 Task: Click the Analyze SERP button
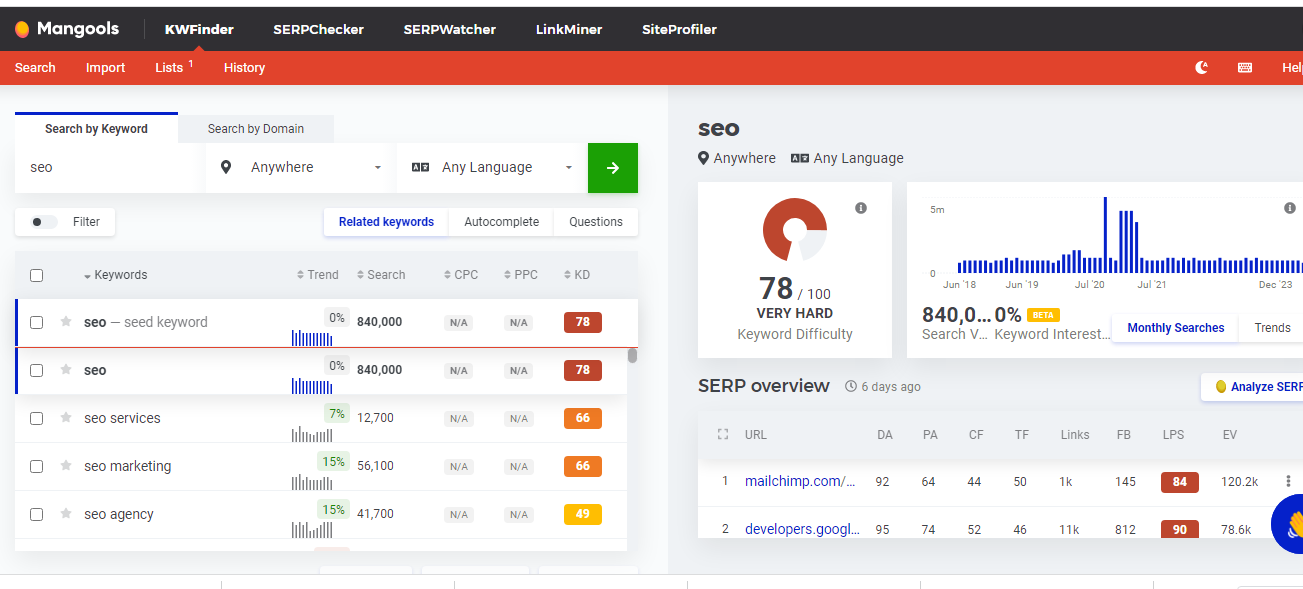1256,387
